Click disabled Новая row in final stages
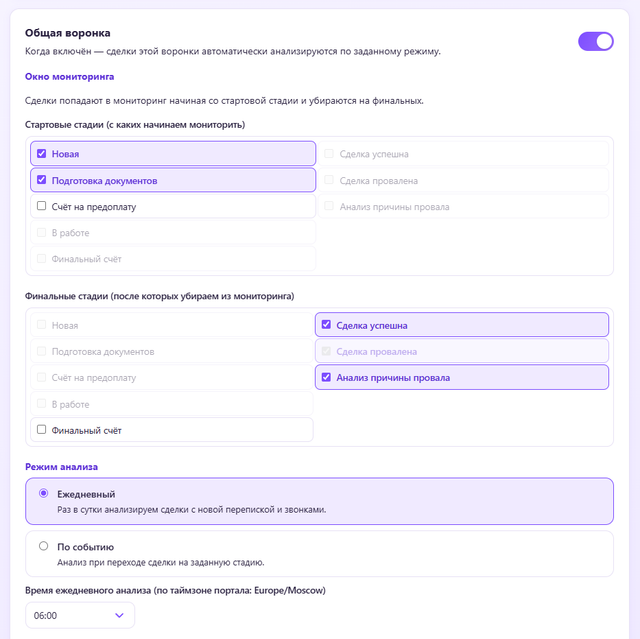 [172, 325]
